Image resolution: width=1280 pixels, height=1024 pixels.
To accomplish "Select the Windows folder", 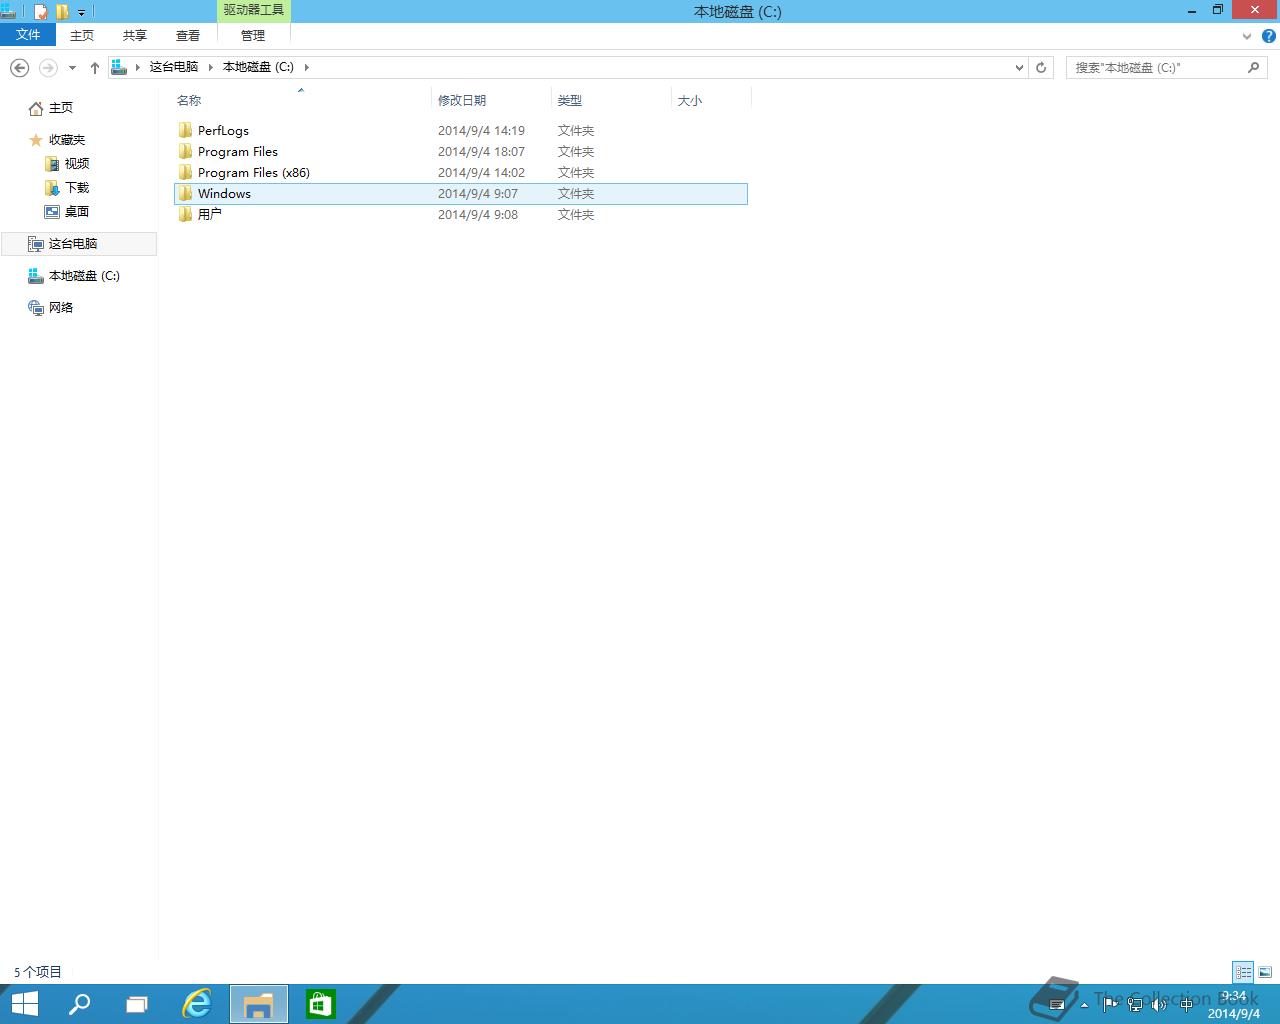I will click(x=461, y=194).
